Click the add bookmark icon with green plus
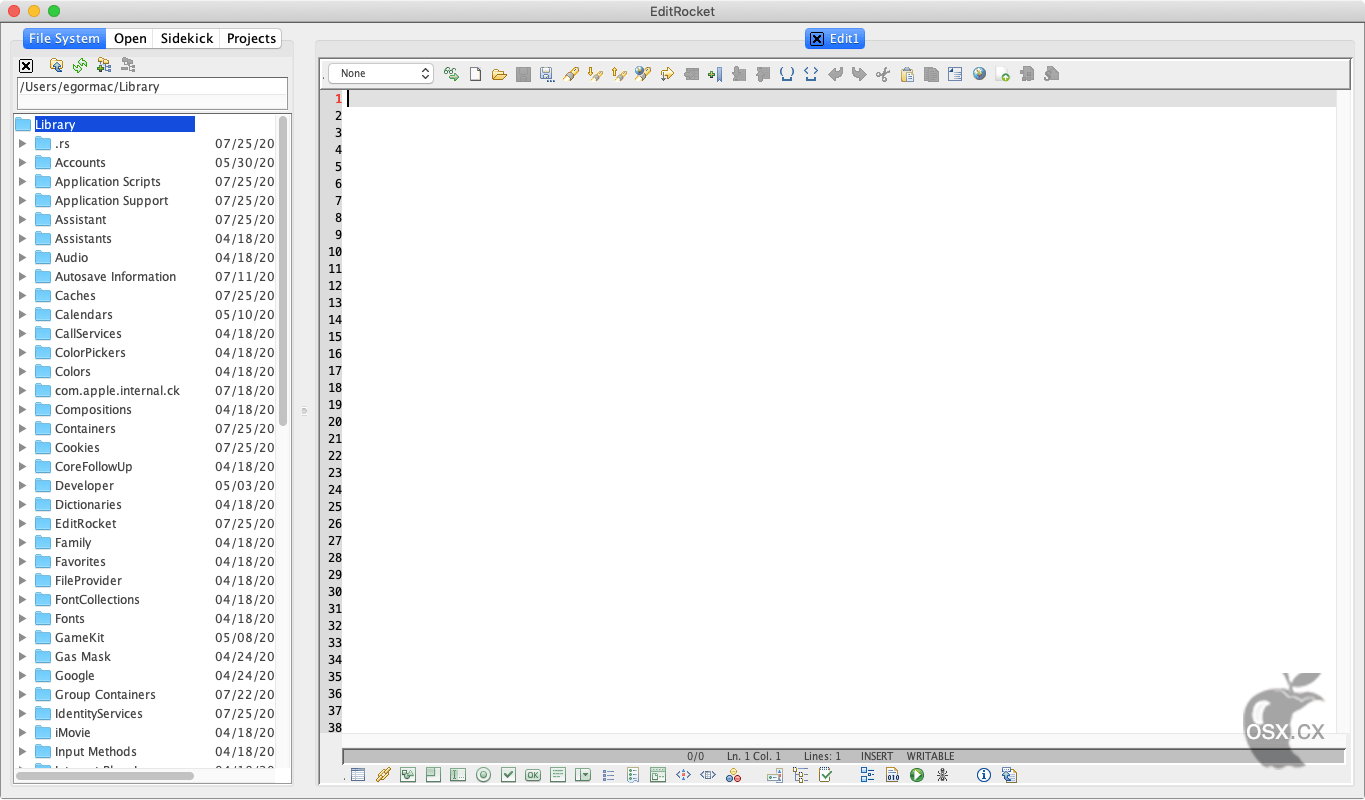 tap(715, 74)
